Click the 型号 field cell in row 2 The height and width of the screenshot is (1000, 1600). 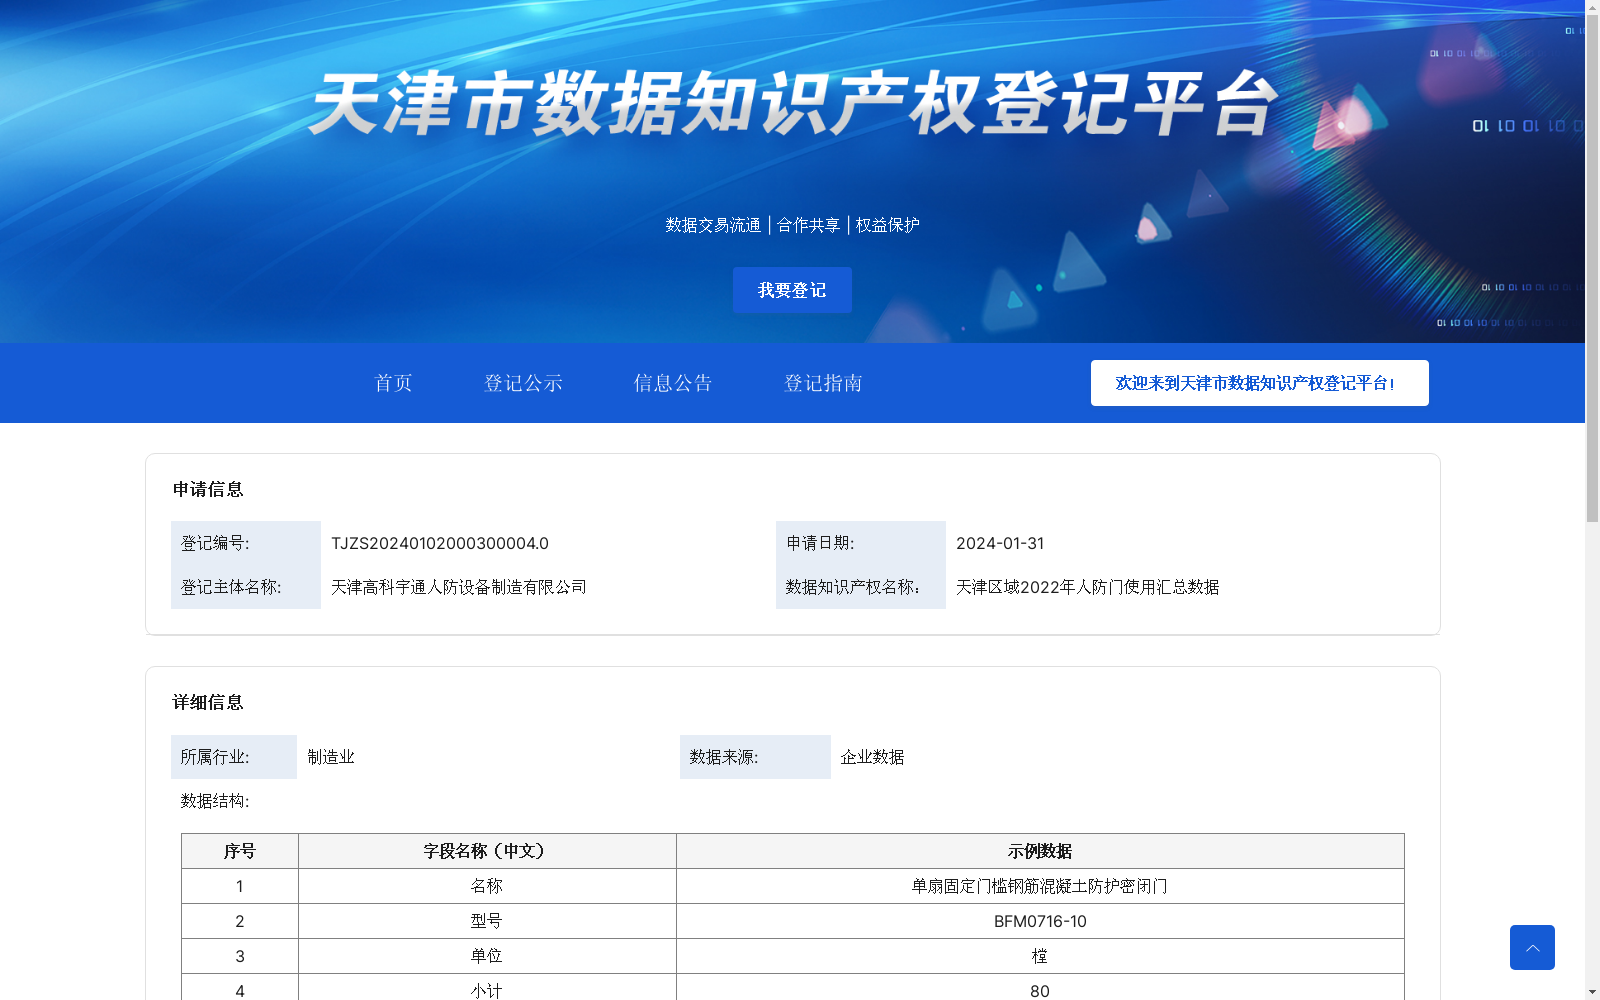(487, 921)
